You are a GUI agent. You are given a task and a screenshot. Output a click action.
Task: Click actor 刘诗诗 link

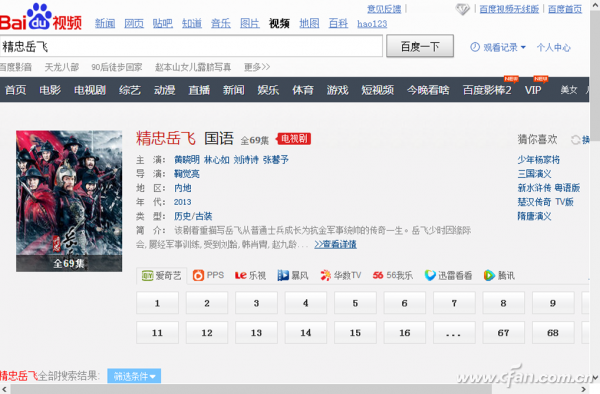(246, 160)
